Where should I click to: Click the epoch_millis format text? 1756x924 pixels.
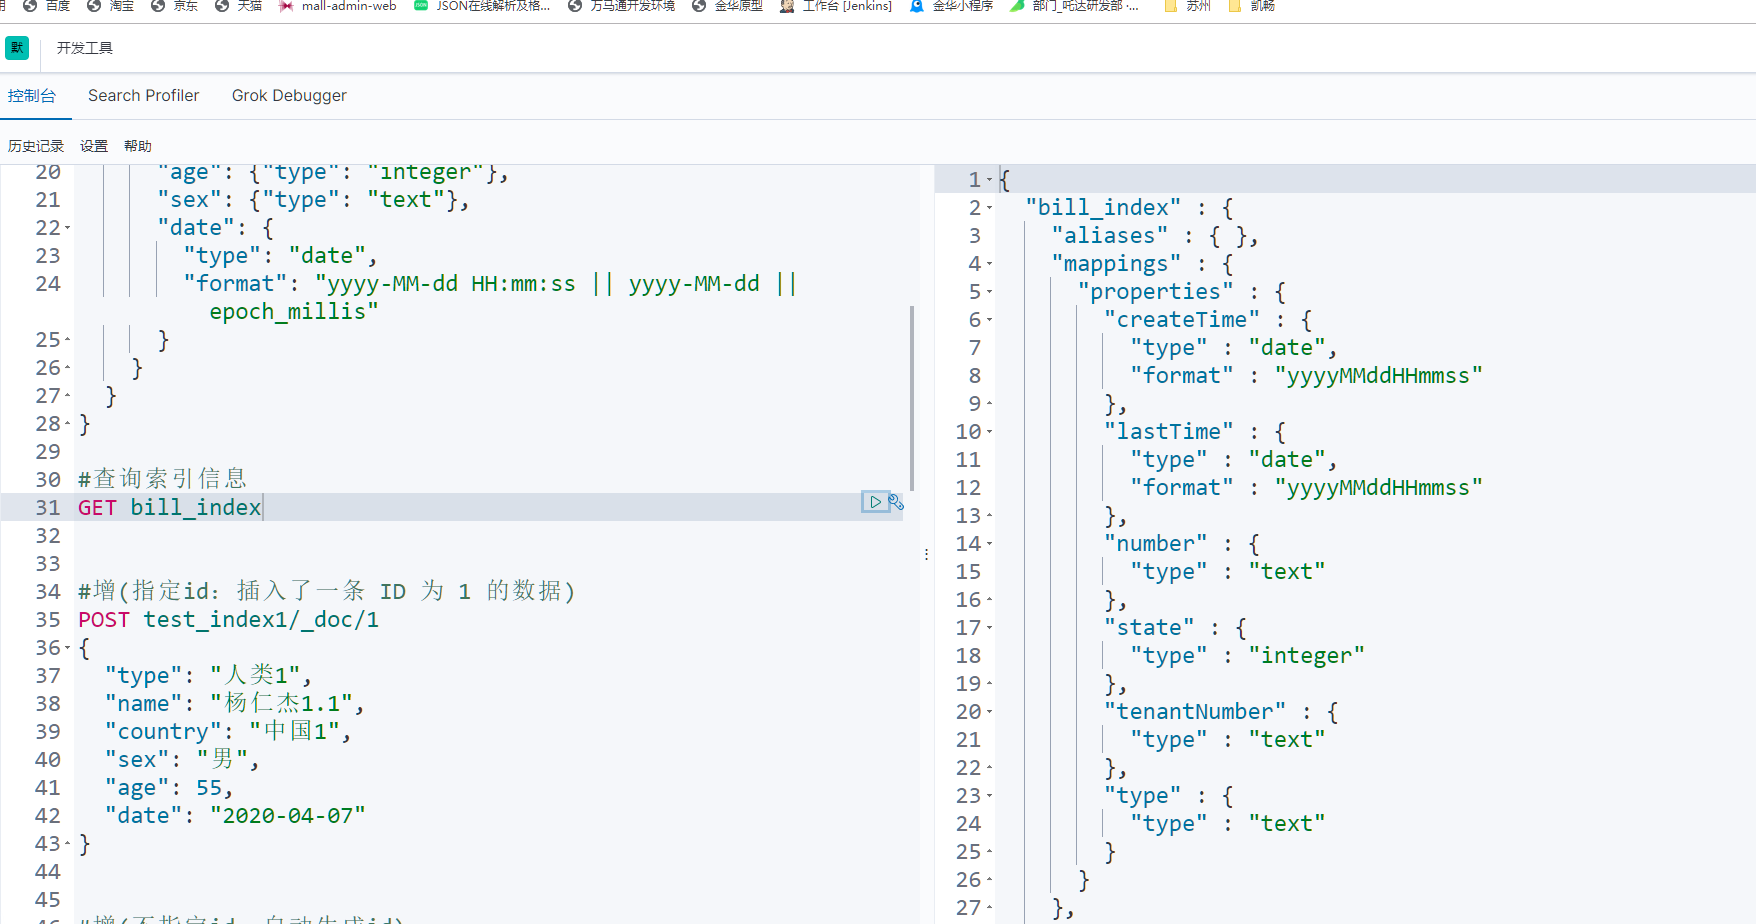(x=294, y=312)
